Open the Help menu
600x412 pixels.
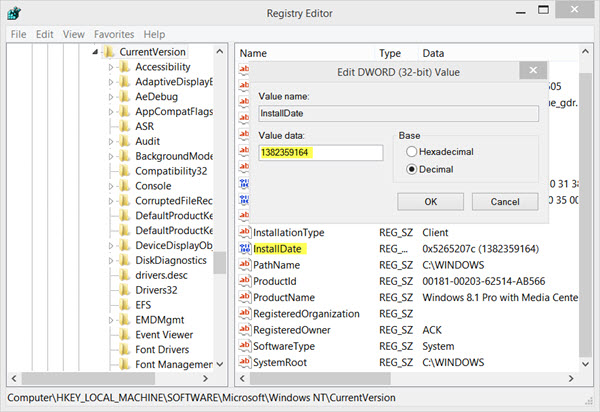[154, 34]
